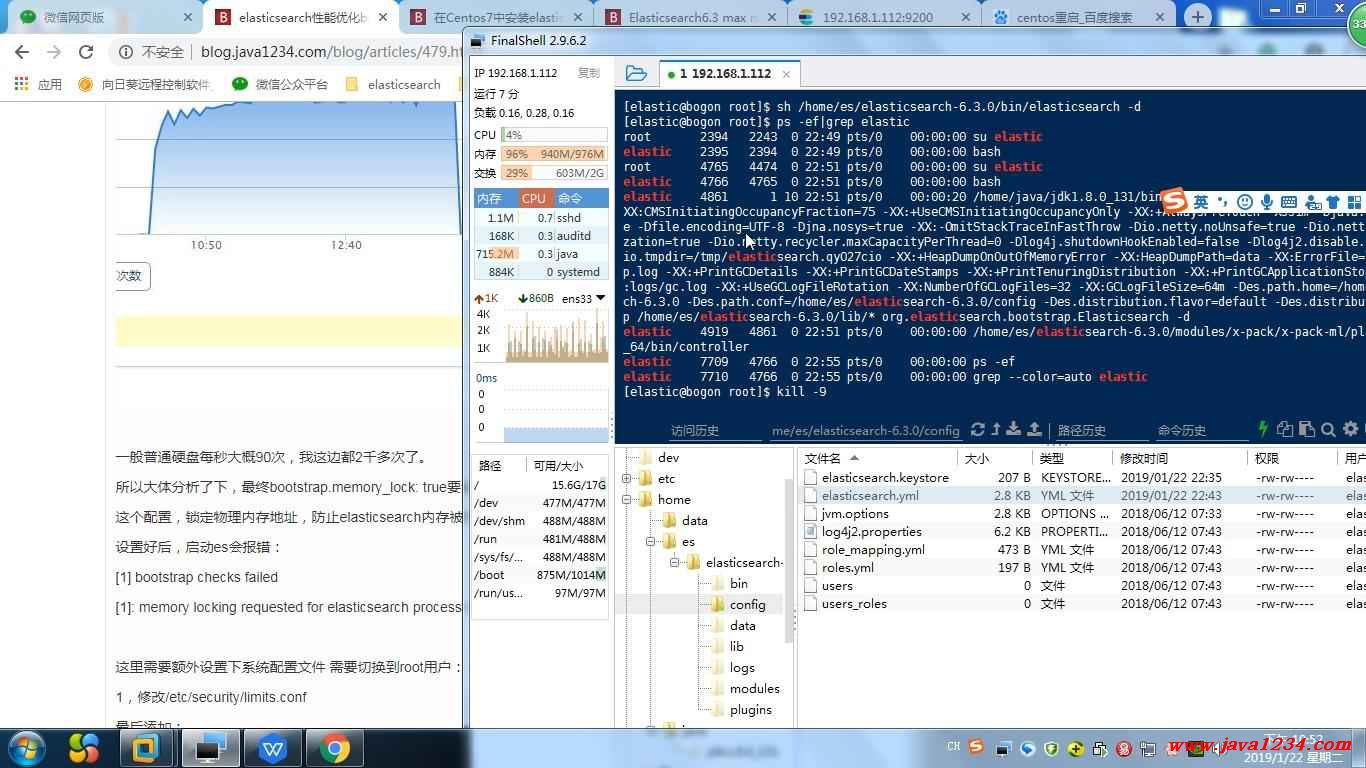Sort processes by CPU column

pyautogui.click(x=534, y=199)
